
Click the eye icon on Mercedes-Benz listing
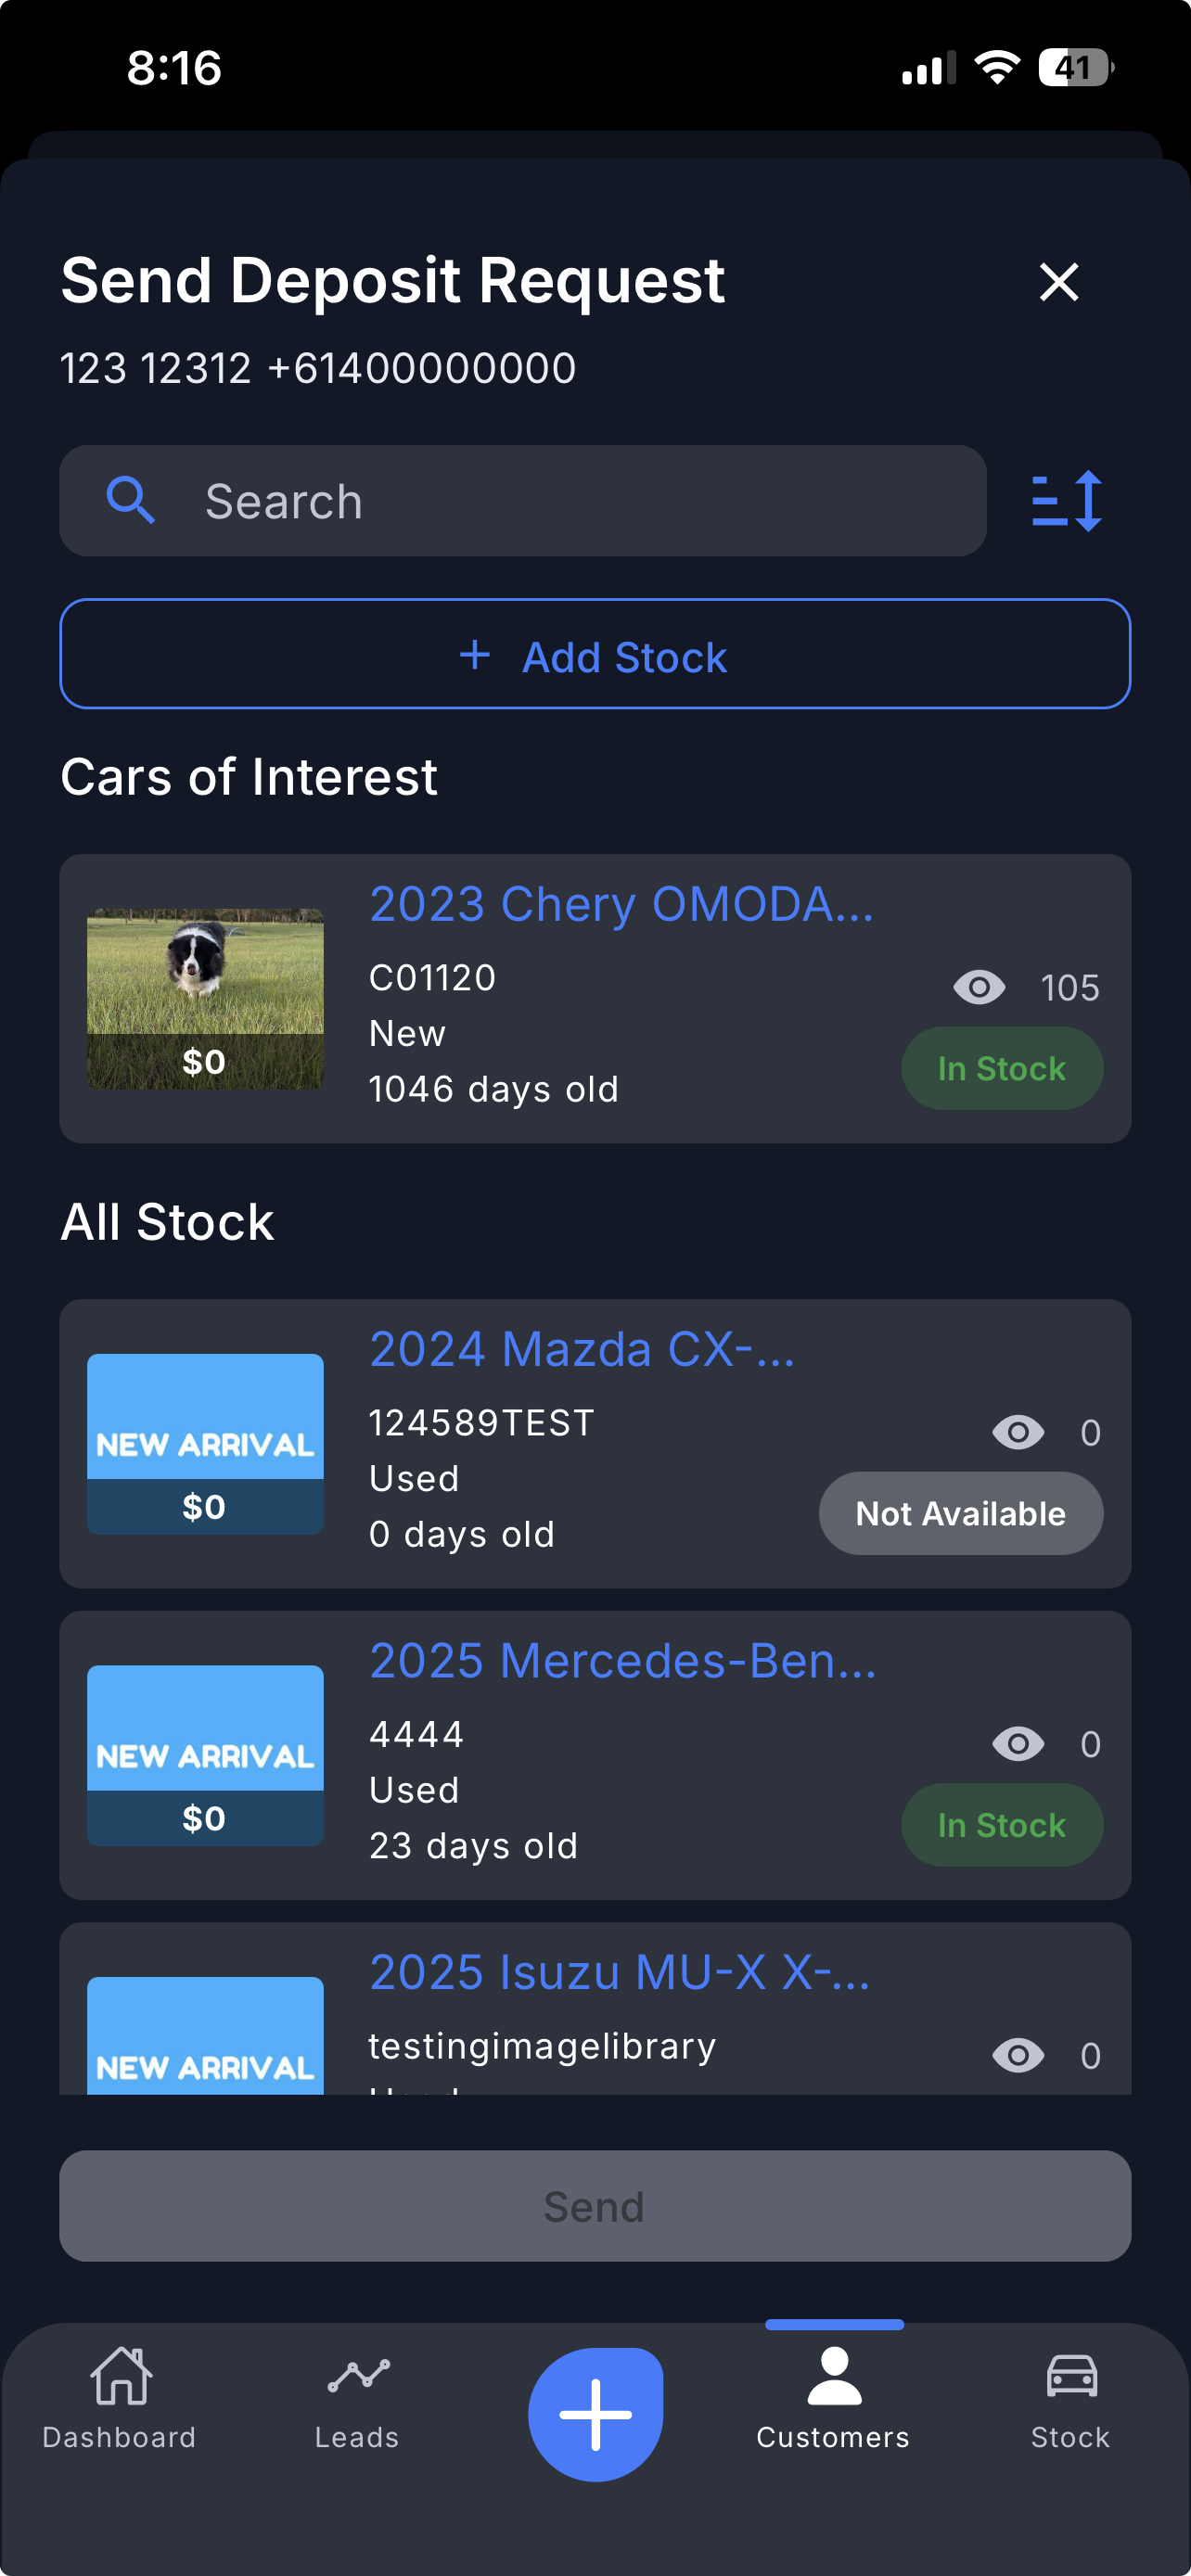pyautogui.click(x=1018, y=1744)
